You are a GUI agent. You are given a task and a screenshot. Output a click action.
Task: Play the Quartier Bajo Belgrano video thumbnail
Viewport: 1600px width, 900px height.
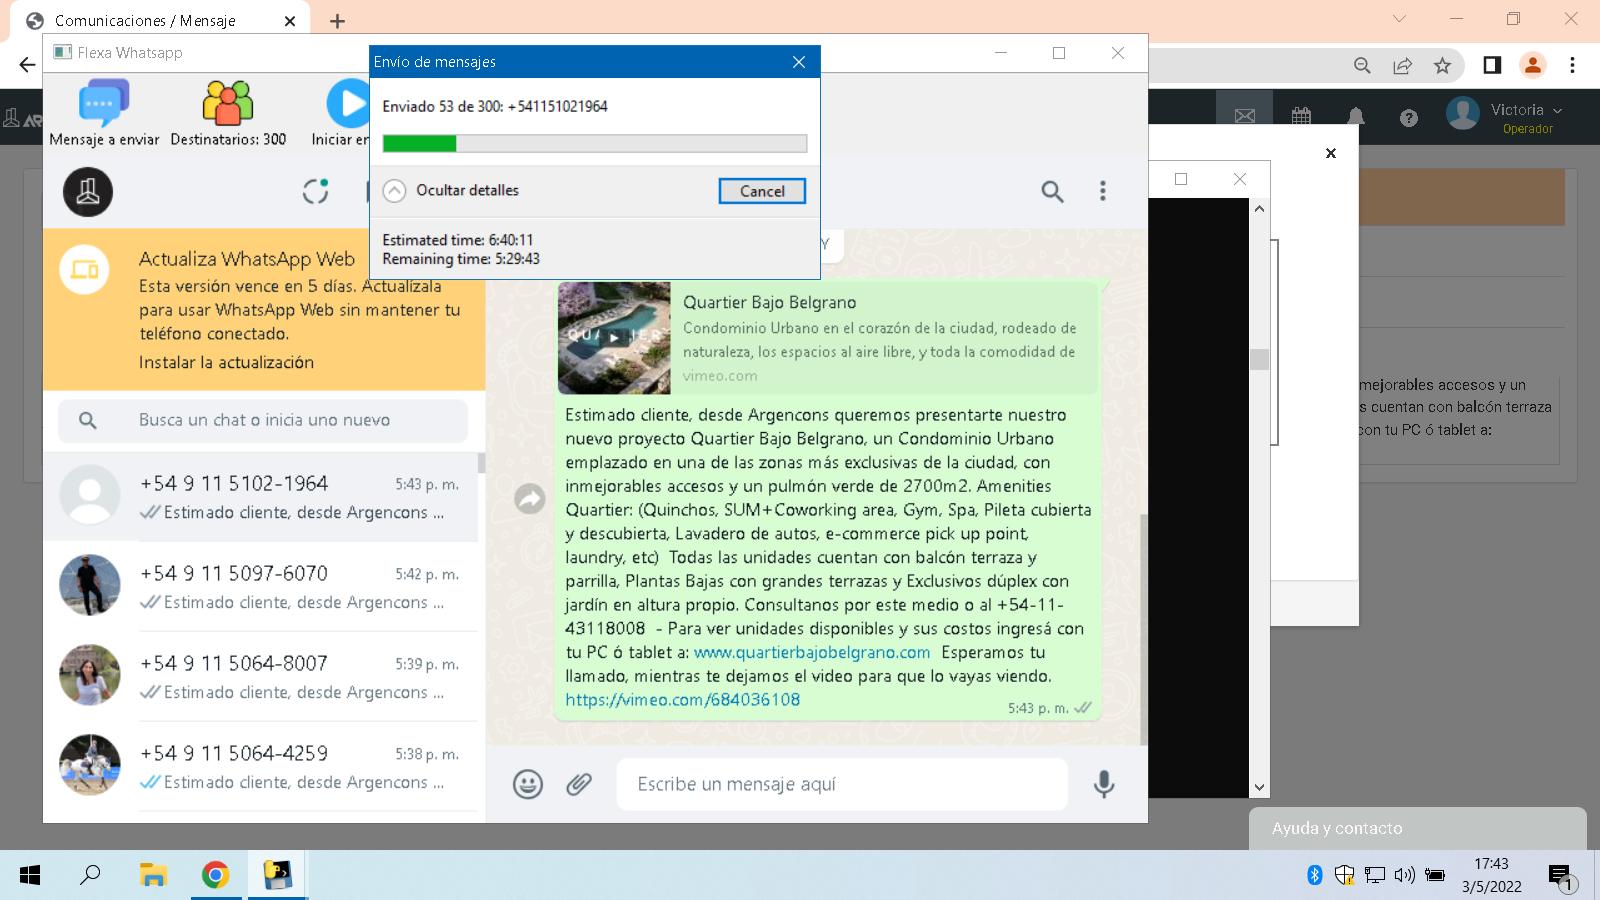[614, 338]
